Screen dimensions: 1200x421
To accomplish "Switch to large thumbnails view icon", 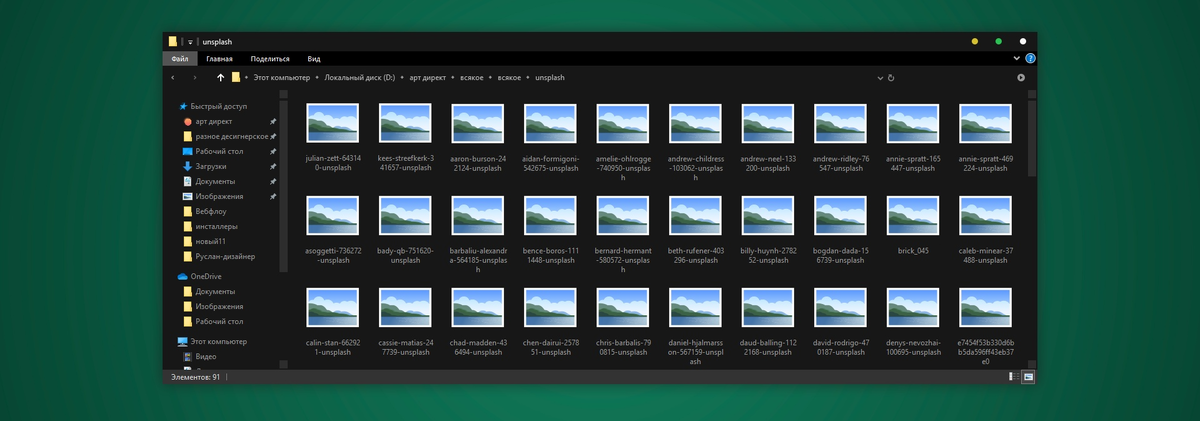I will 1028,377.
